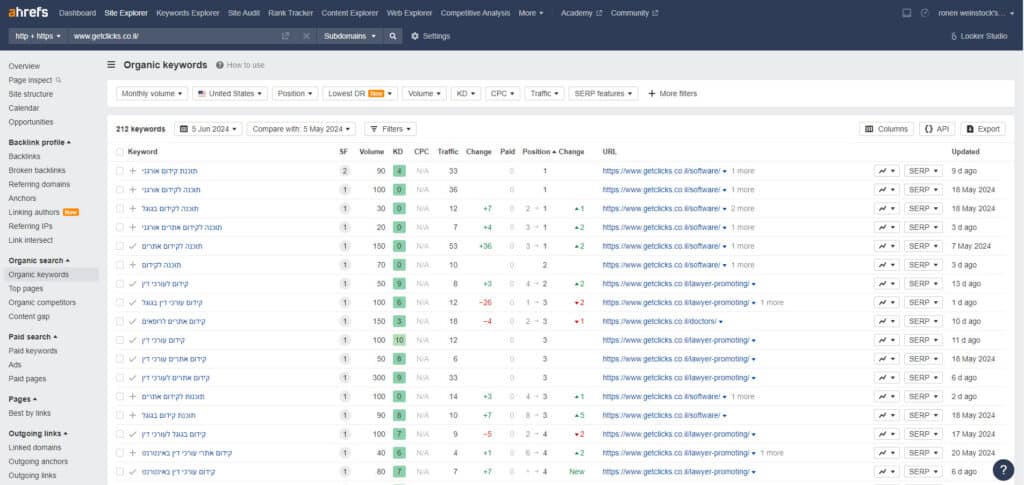Open the trend chart button on the row updated 17 May 2024
1024x485 pixels.
pos(887,434)
